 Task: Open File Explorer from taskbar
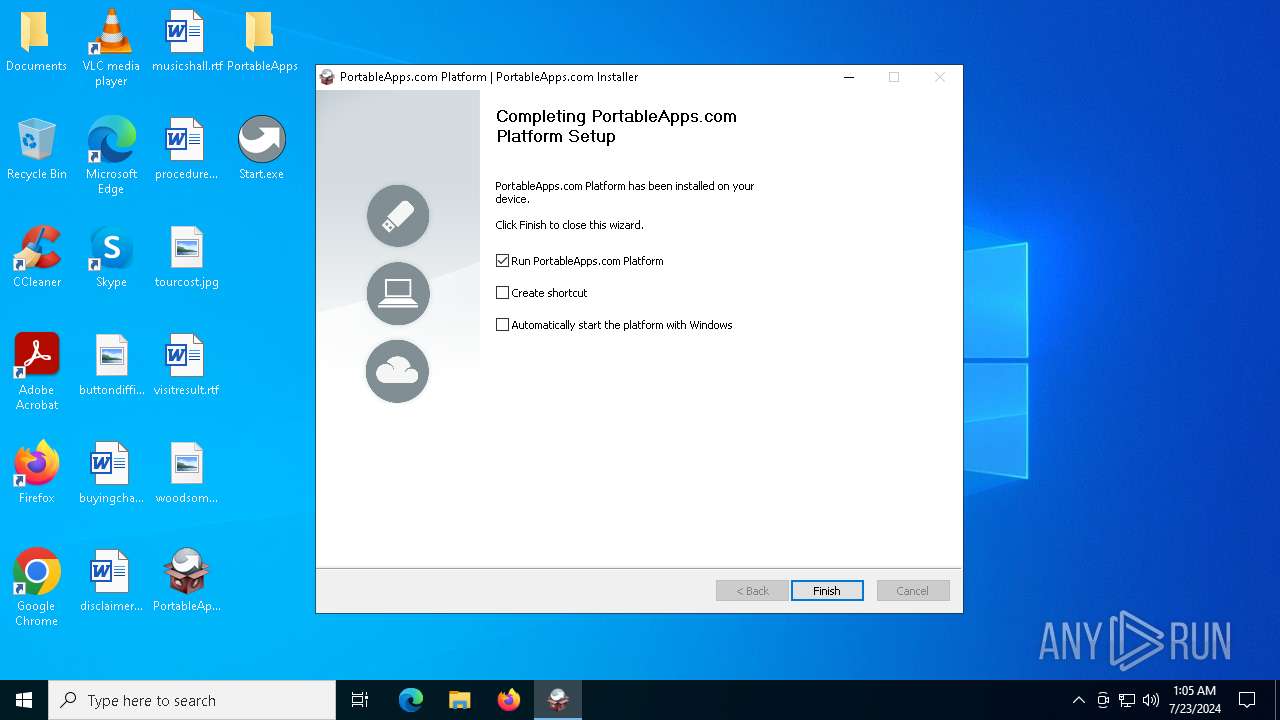460,700
